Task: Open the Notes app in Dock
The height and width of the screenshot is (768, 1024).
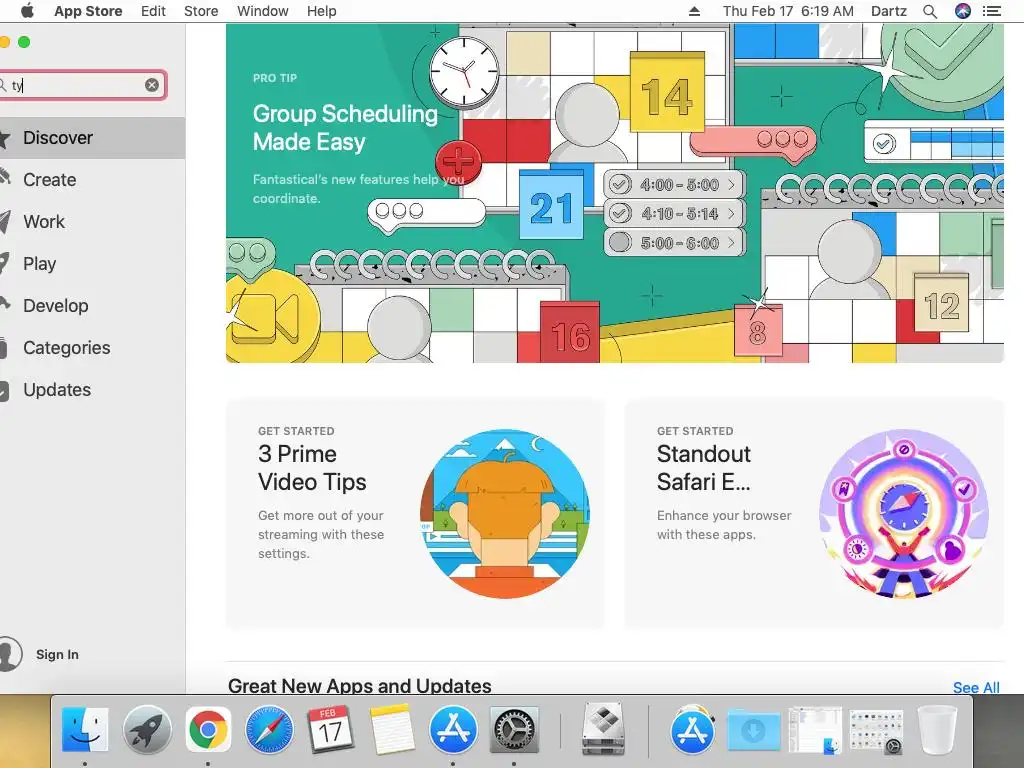Action: click(391, 729)
